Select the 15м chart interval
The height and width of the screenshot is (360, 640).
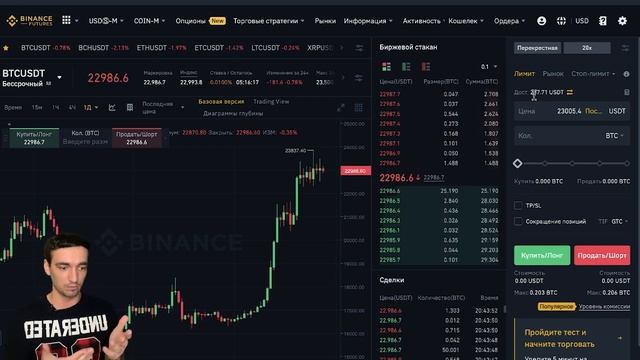click(x=37, y=107)
